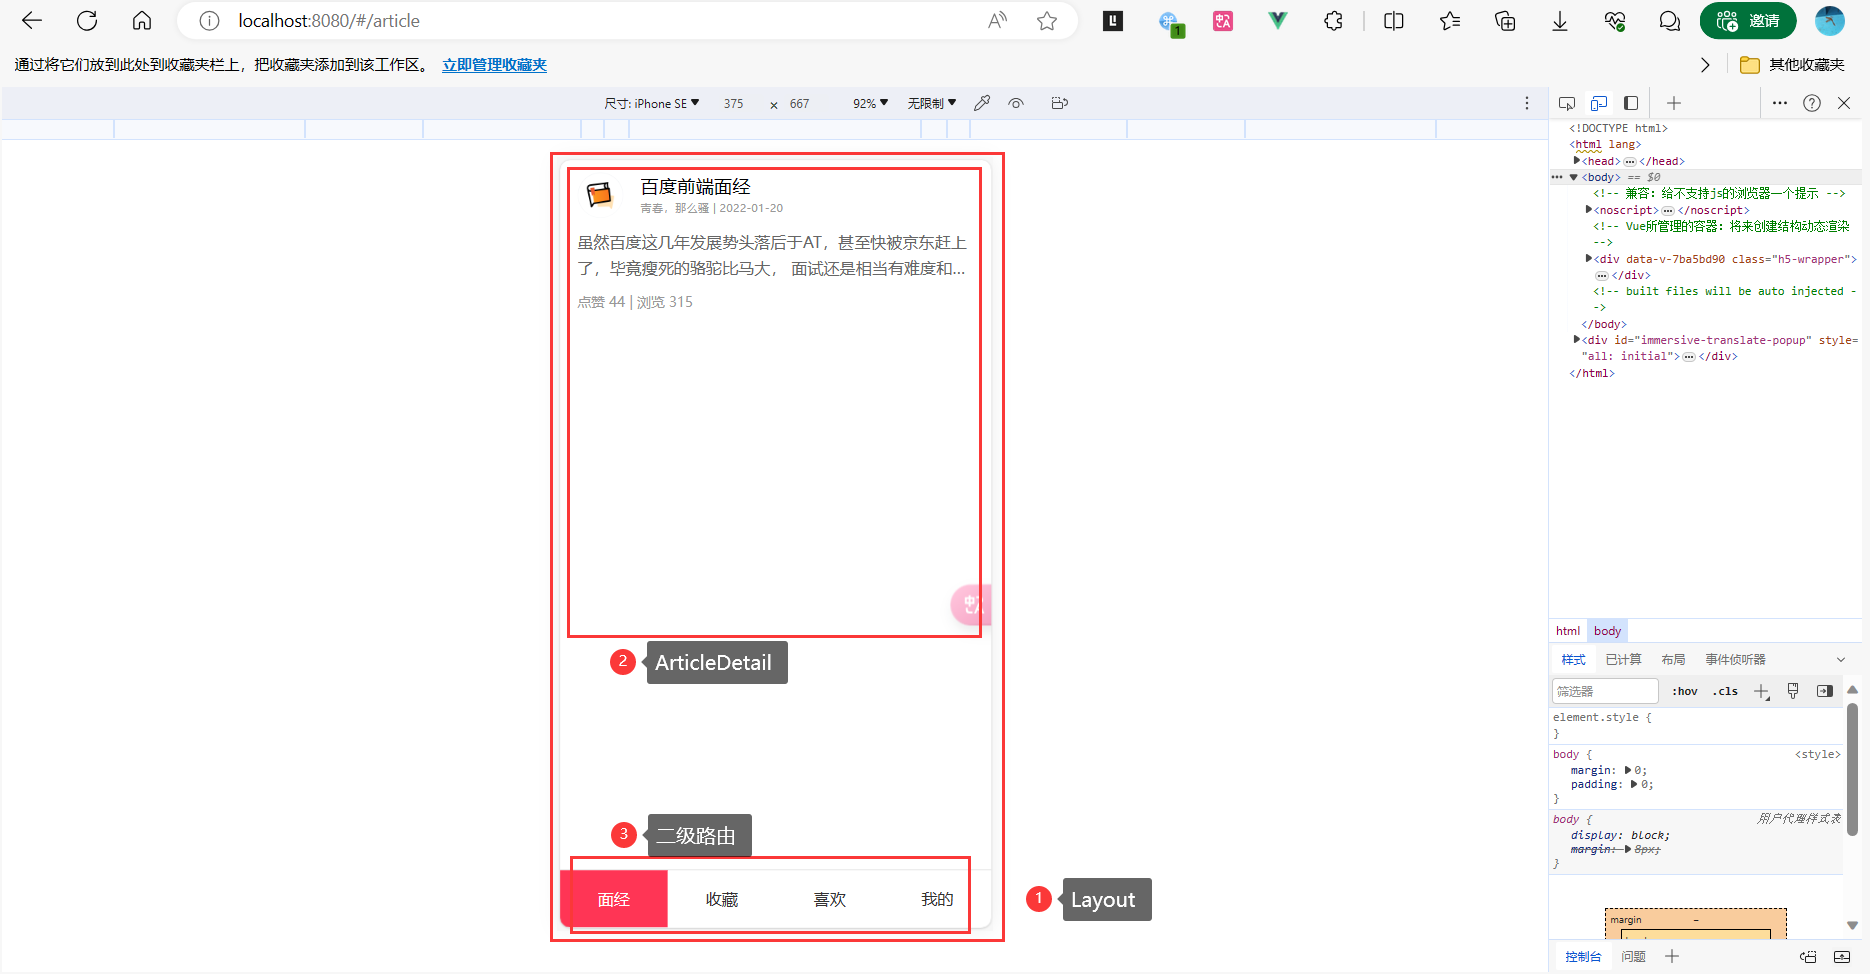Toggle the computed styles sidebar pane
This screenshot has height=974, width=1870.
point(1825,691)
